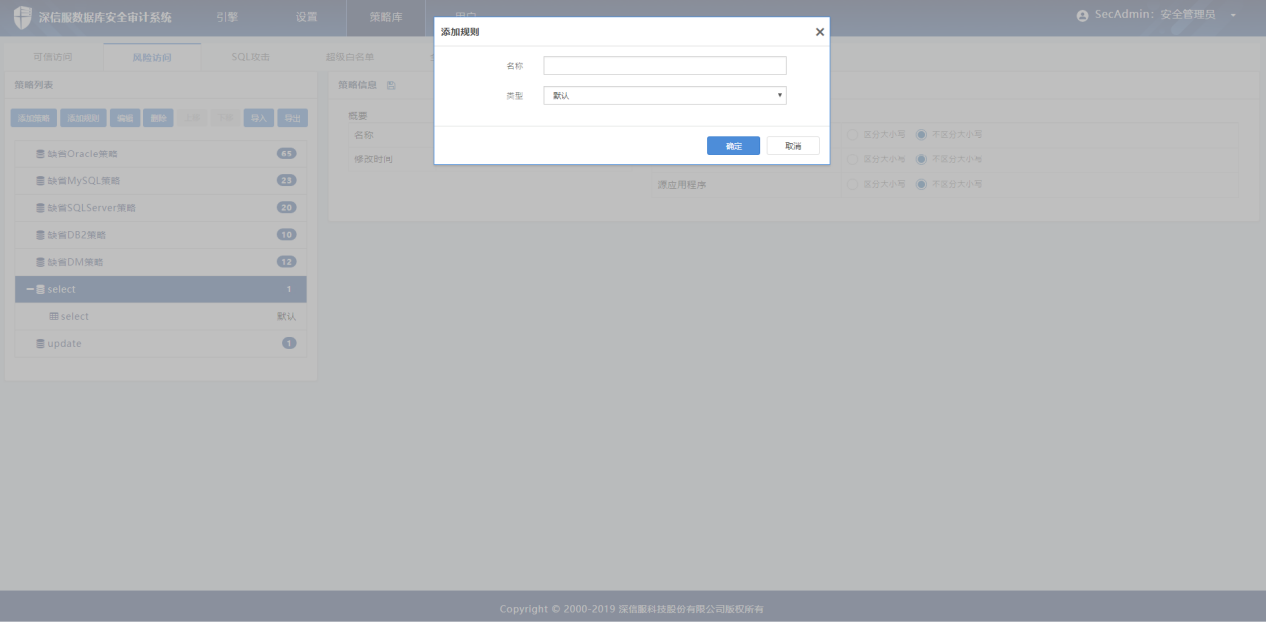Click the database icon of the update policy
The image size is (1266, 623).
(x=40, y=344)
